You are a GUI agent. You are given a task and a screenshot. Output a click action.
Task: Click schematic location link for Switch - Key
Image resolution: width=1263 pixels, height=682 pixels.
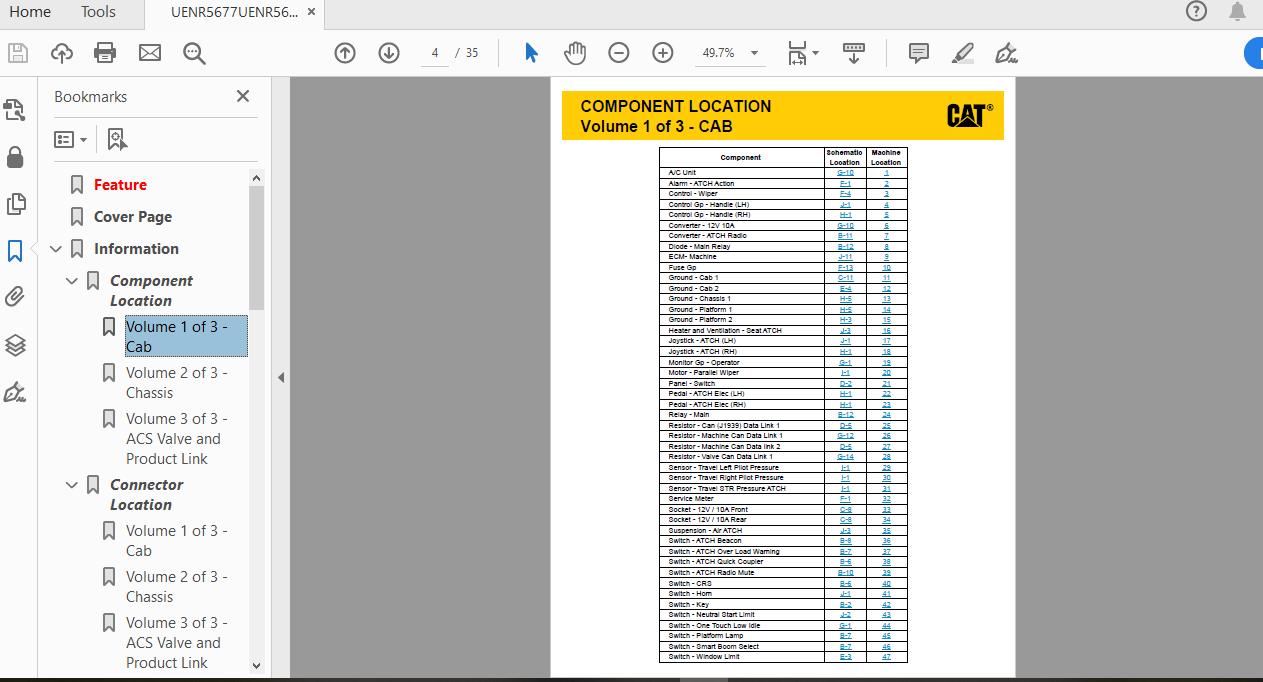(845, 604)
